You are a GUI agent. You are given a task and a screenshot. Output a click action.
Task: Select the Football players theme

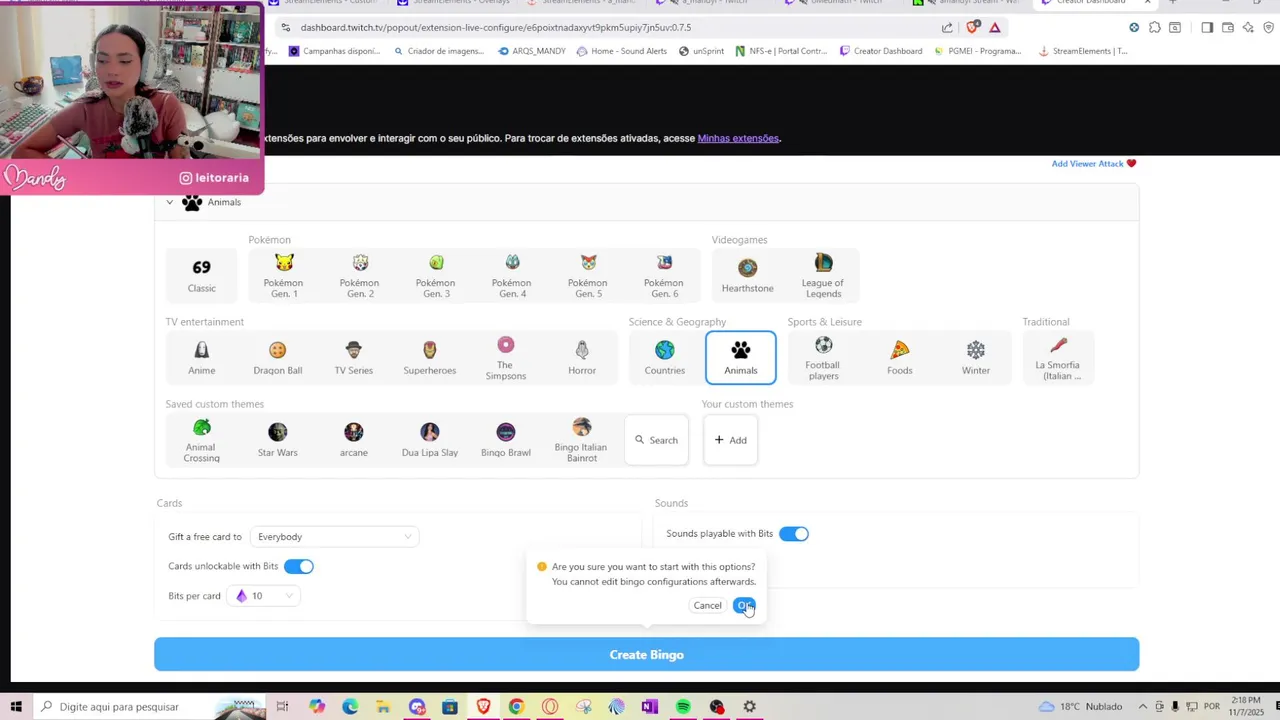[823, 357]
